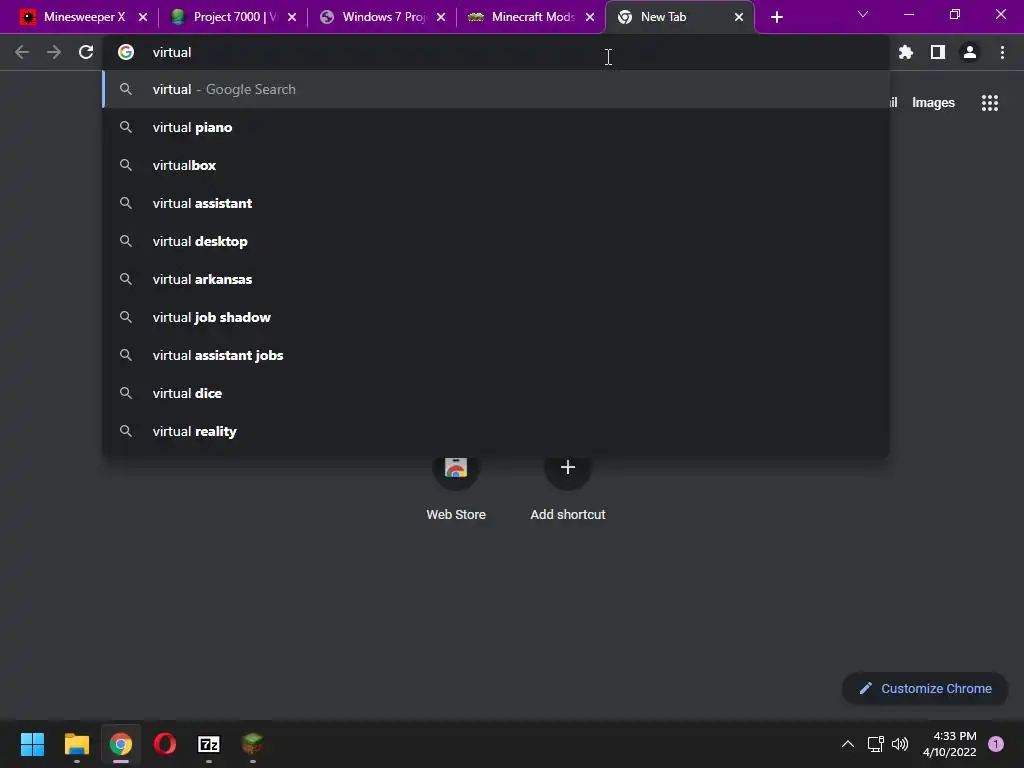This screenshot has height=768, width=1024.
Task: Show hidden system tray icons
Action: 848,744
